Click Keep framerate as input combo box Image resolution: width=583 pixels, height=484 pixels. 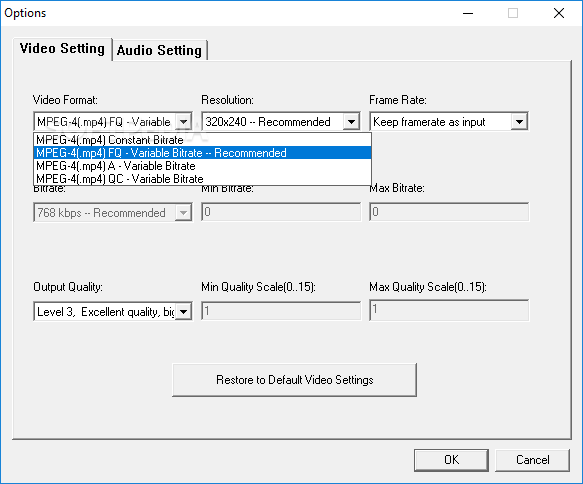[449, 122]
